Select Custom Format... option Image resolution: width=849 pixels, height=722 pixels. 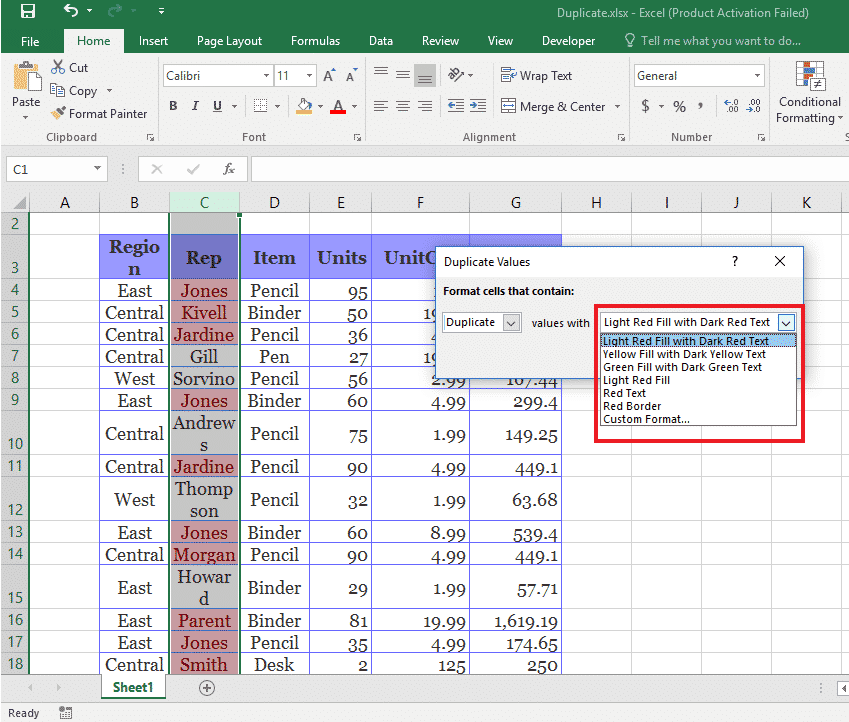(646, 419)
